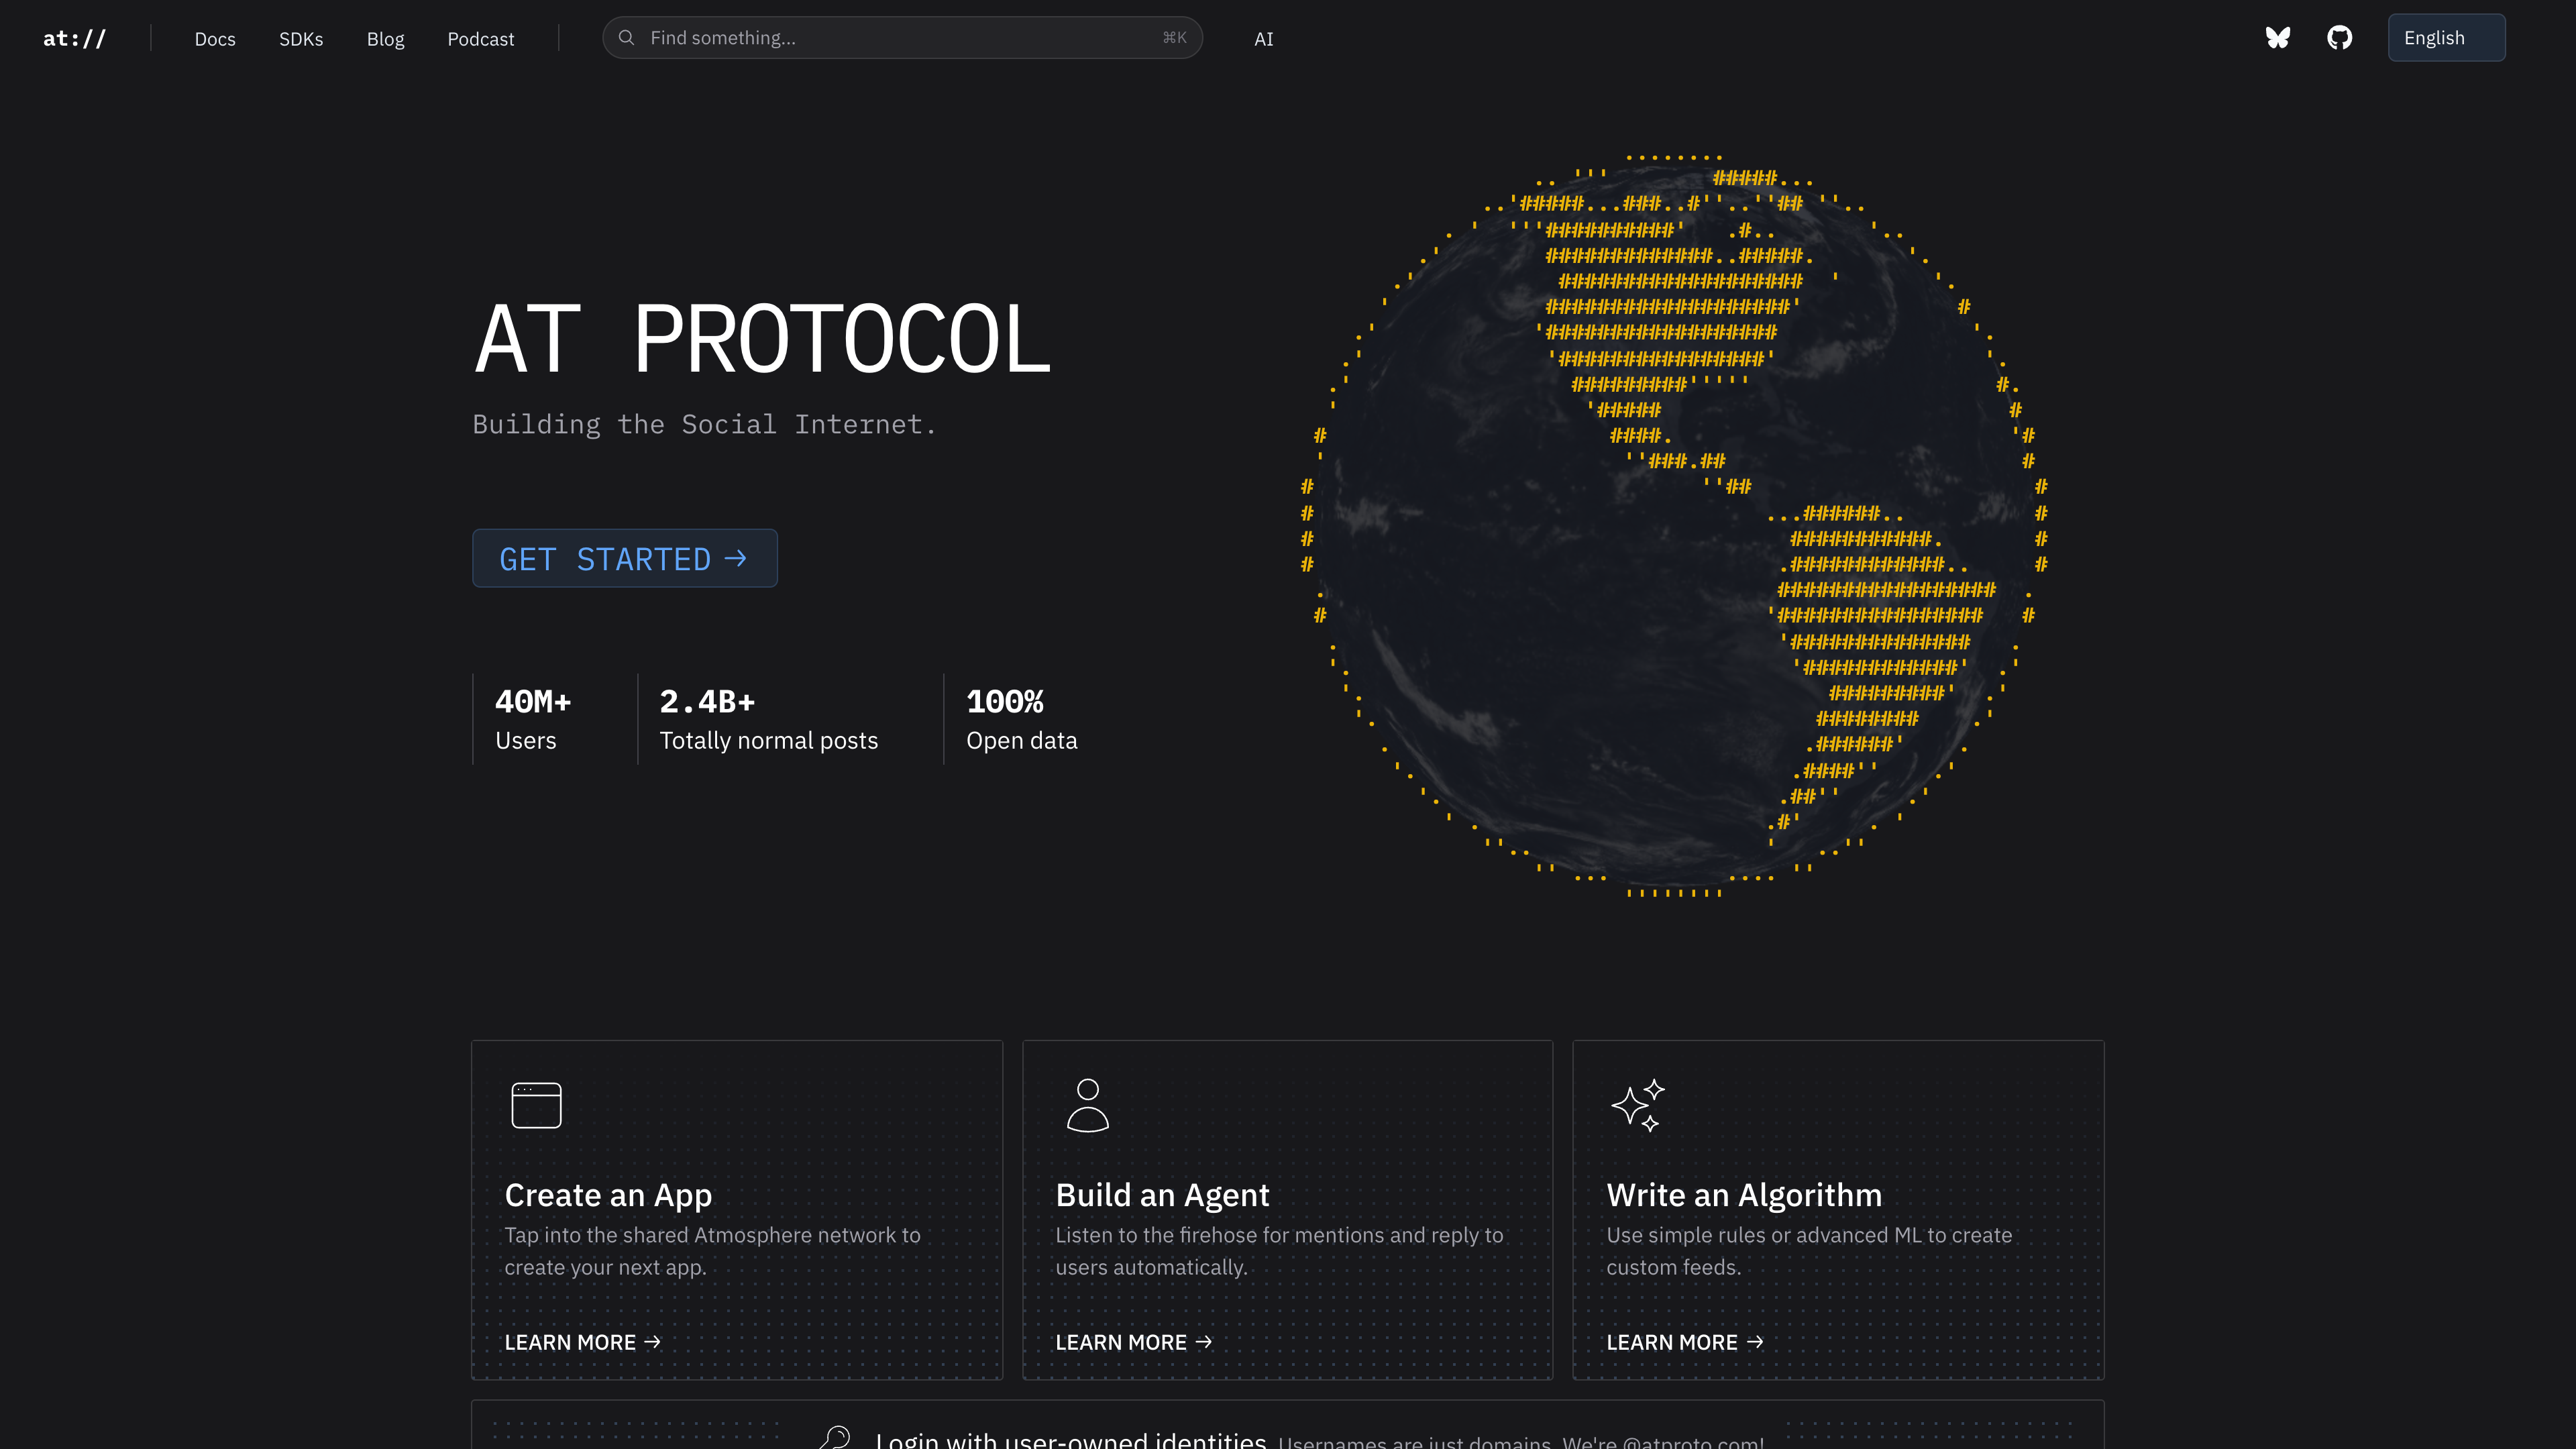Focus the Find something search field
Image resolution: width=2576 pixels, height=1449 pixels.
[902, 38]
